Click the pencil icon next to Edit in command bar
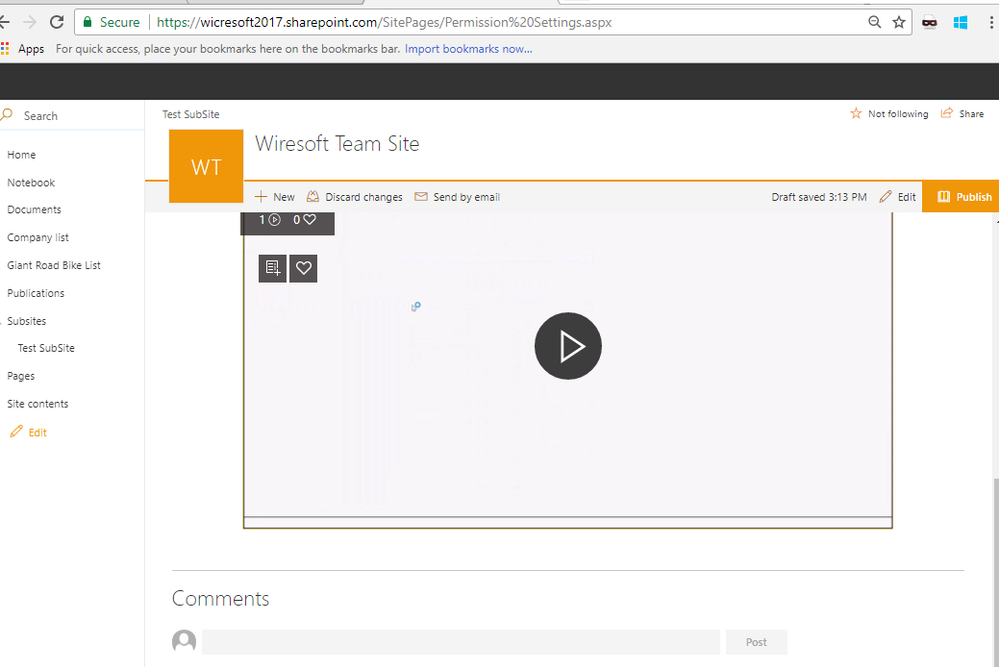 pos(886,197)
